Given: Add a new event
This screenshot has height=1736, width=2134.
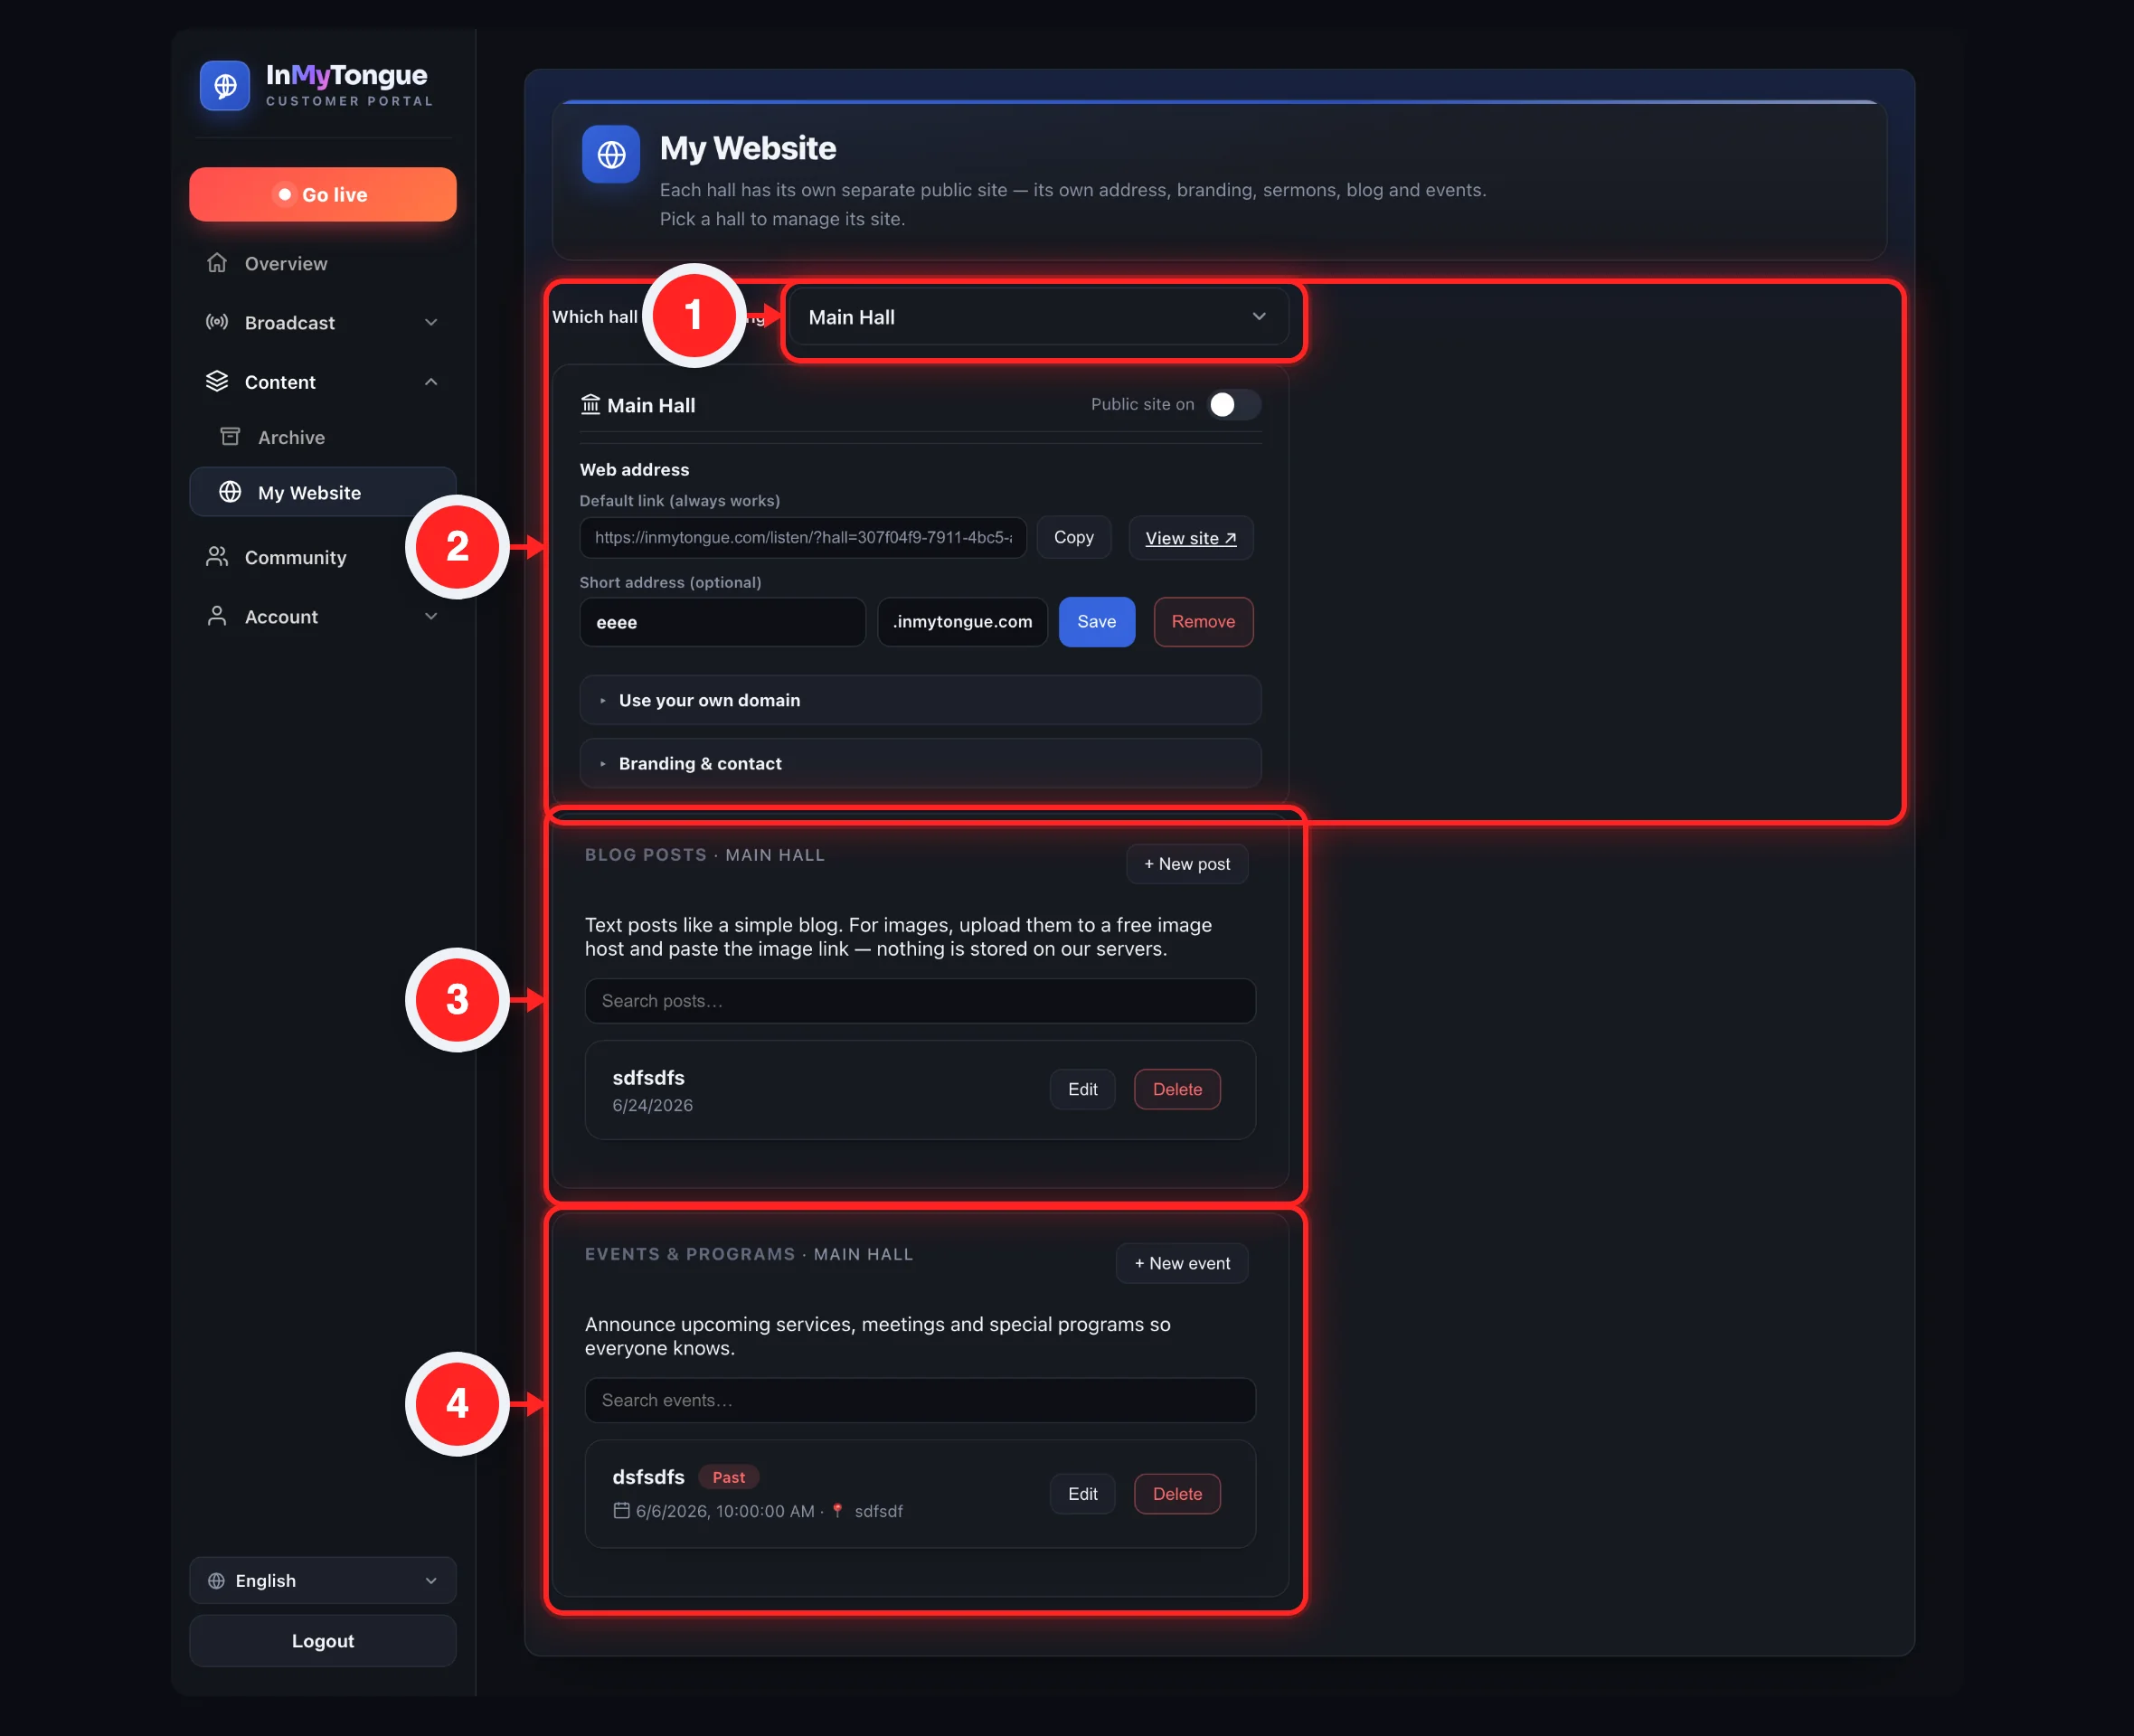Looking at the screenshot, I should click(1182, 1263).
